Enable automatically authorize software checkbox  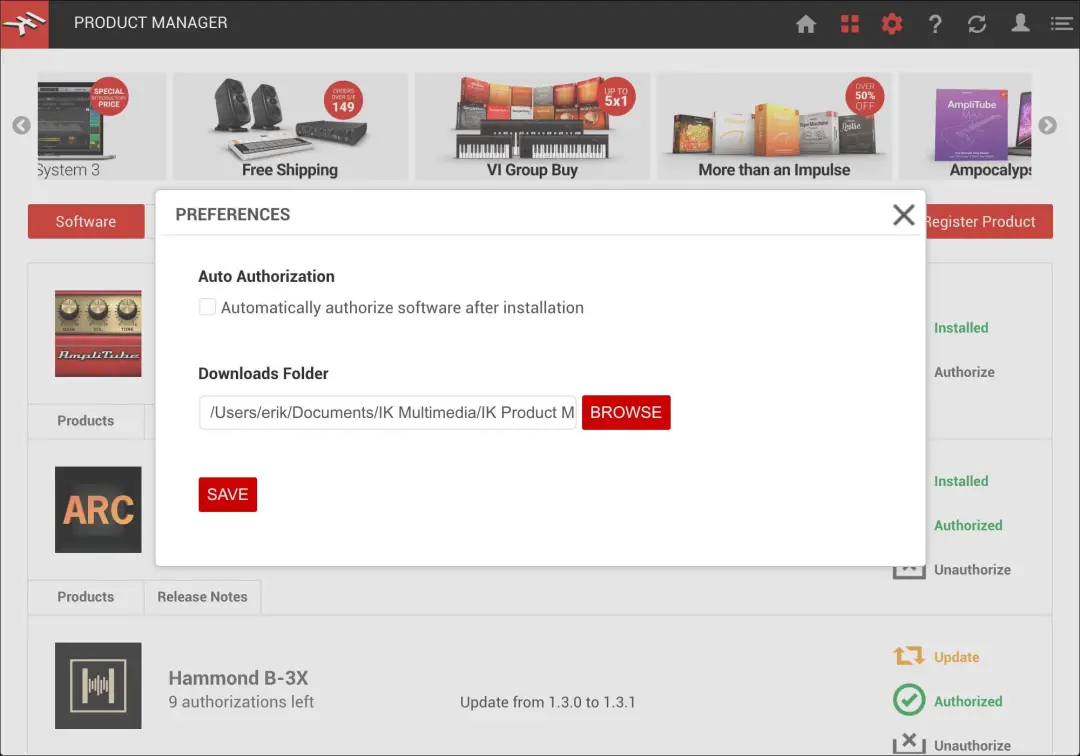207,306
